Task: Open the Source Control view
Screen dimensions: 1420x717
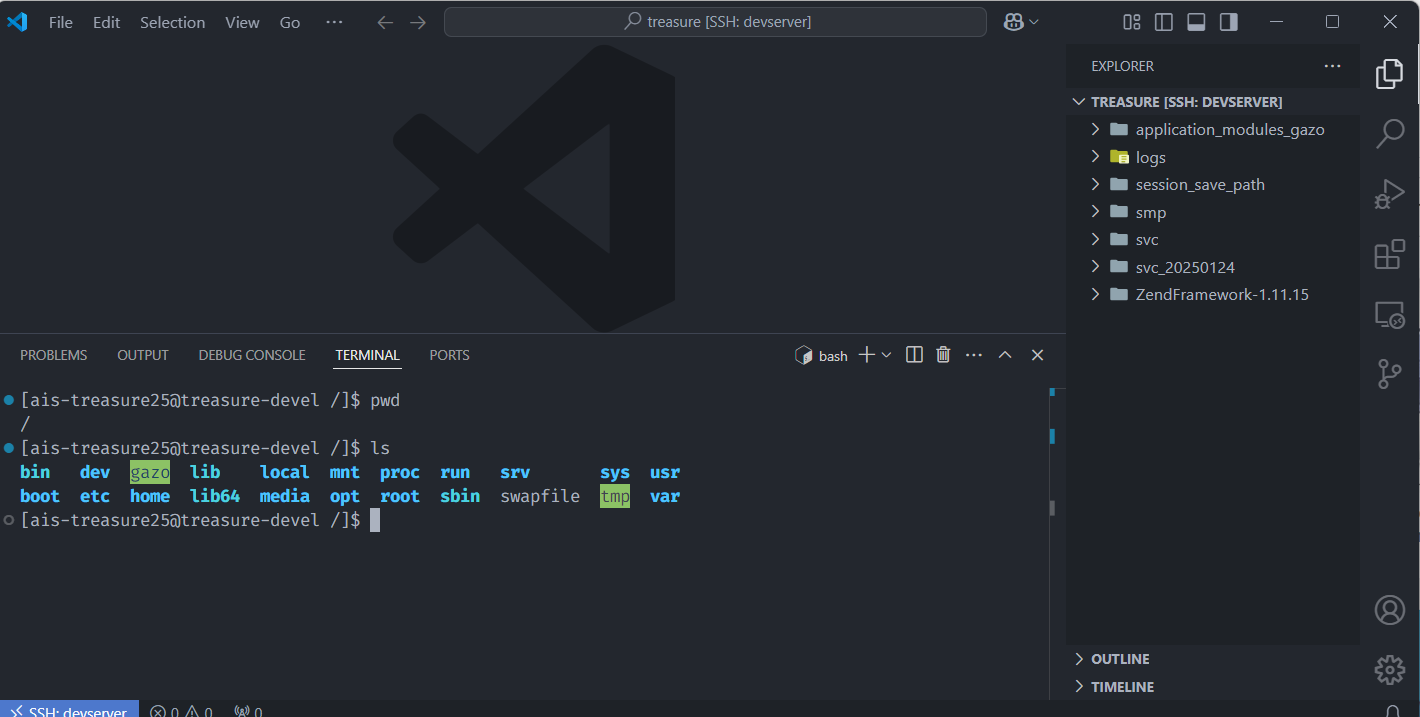Action: [x=1389, y=374]
